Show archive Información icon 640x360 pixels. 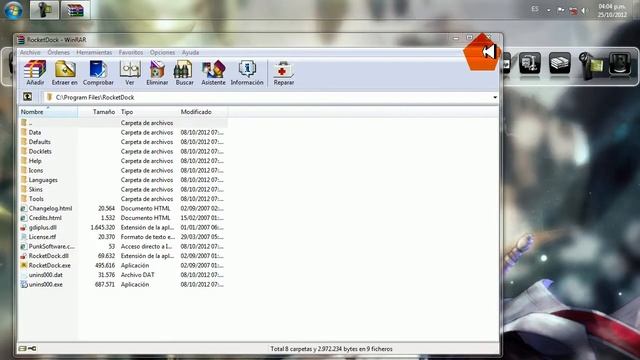coord(247,73)
